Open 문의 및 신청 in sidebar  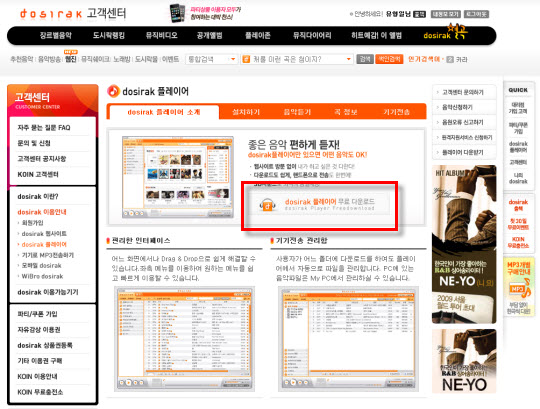pyautogui.click(x=34, y=143)
